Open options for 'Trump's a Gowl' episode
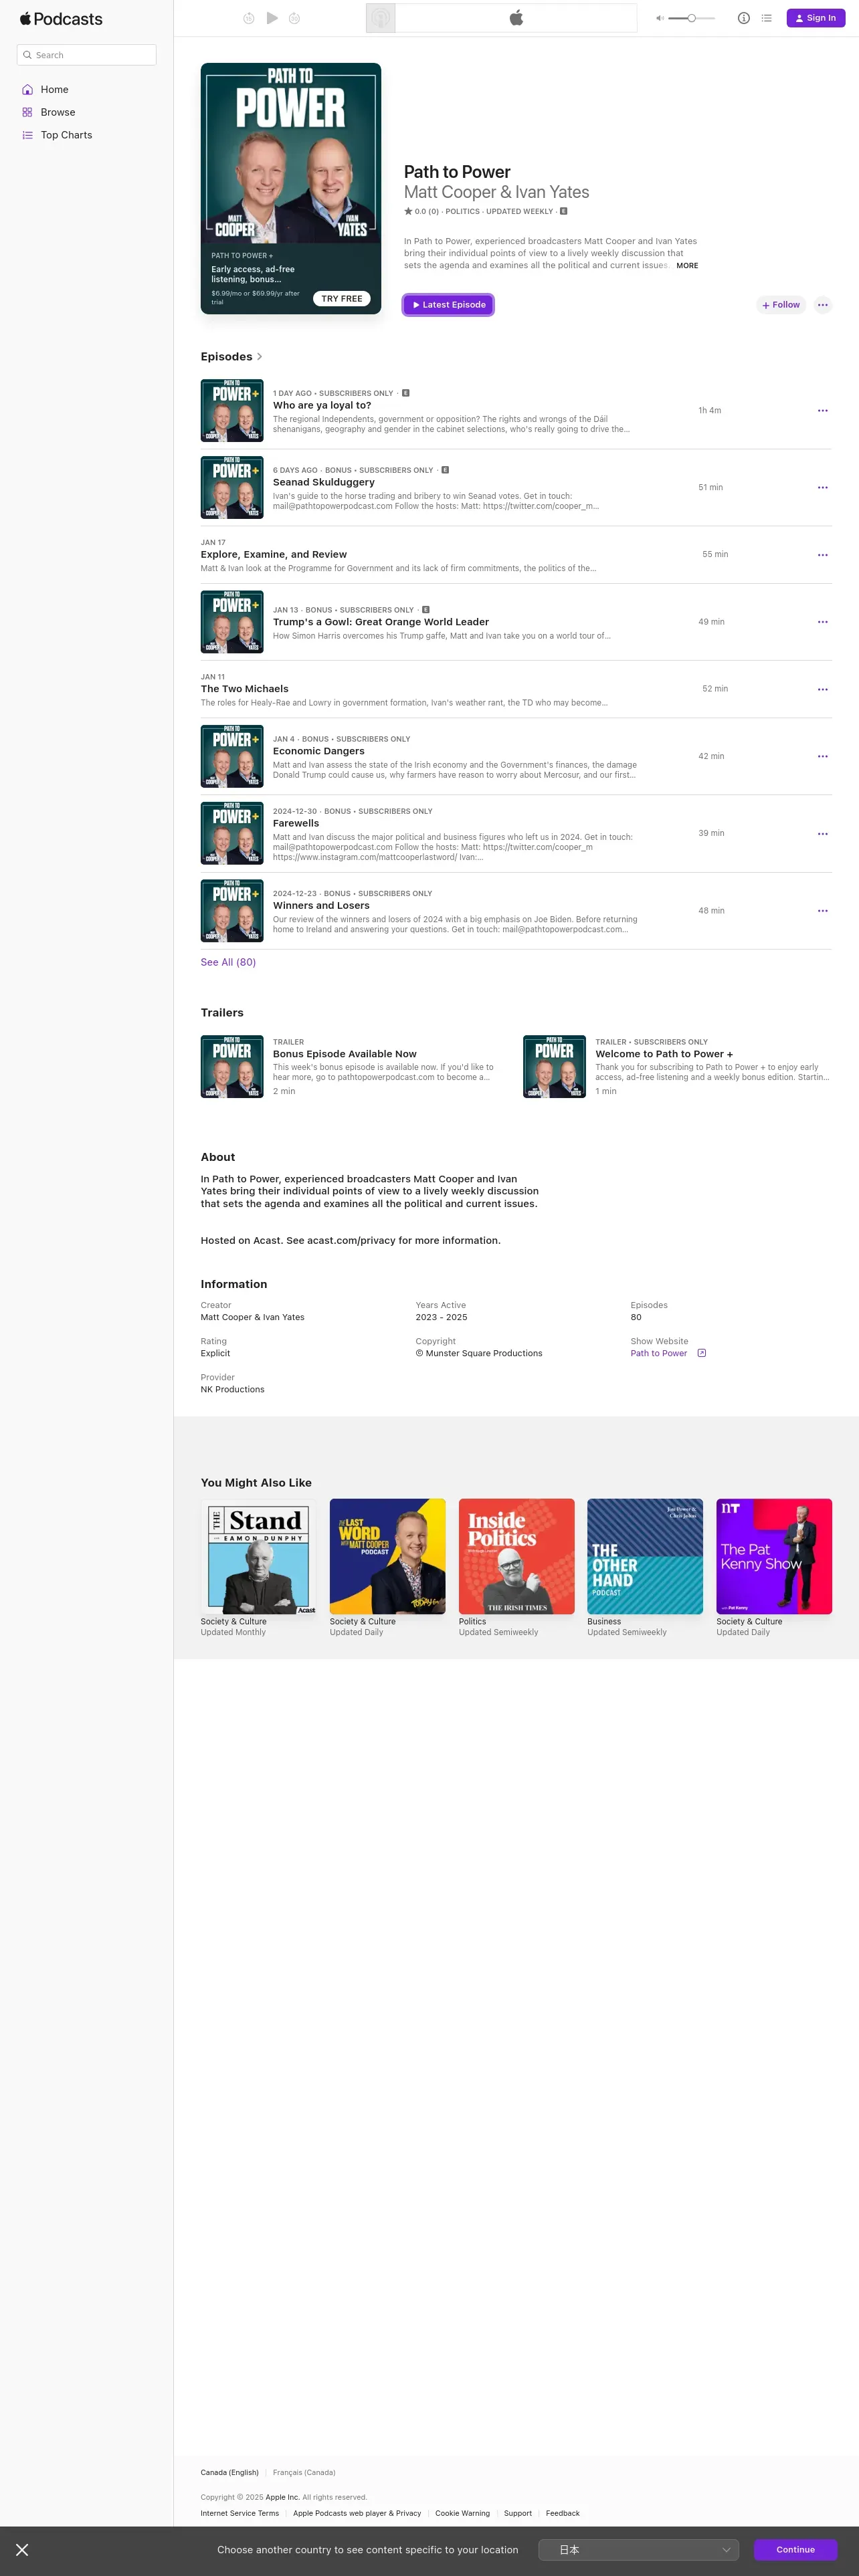Viewport: 859px width, 2576px height. point(823,622)
